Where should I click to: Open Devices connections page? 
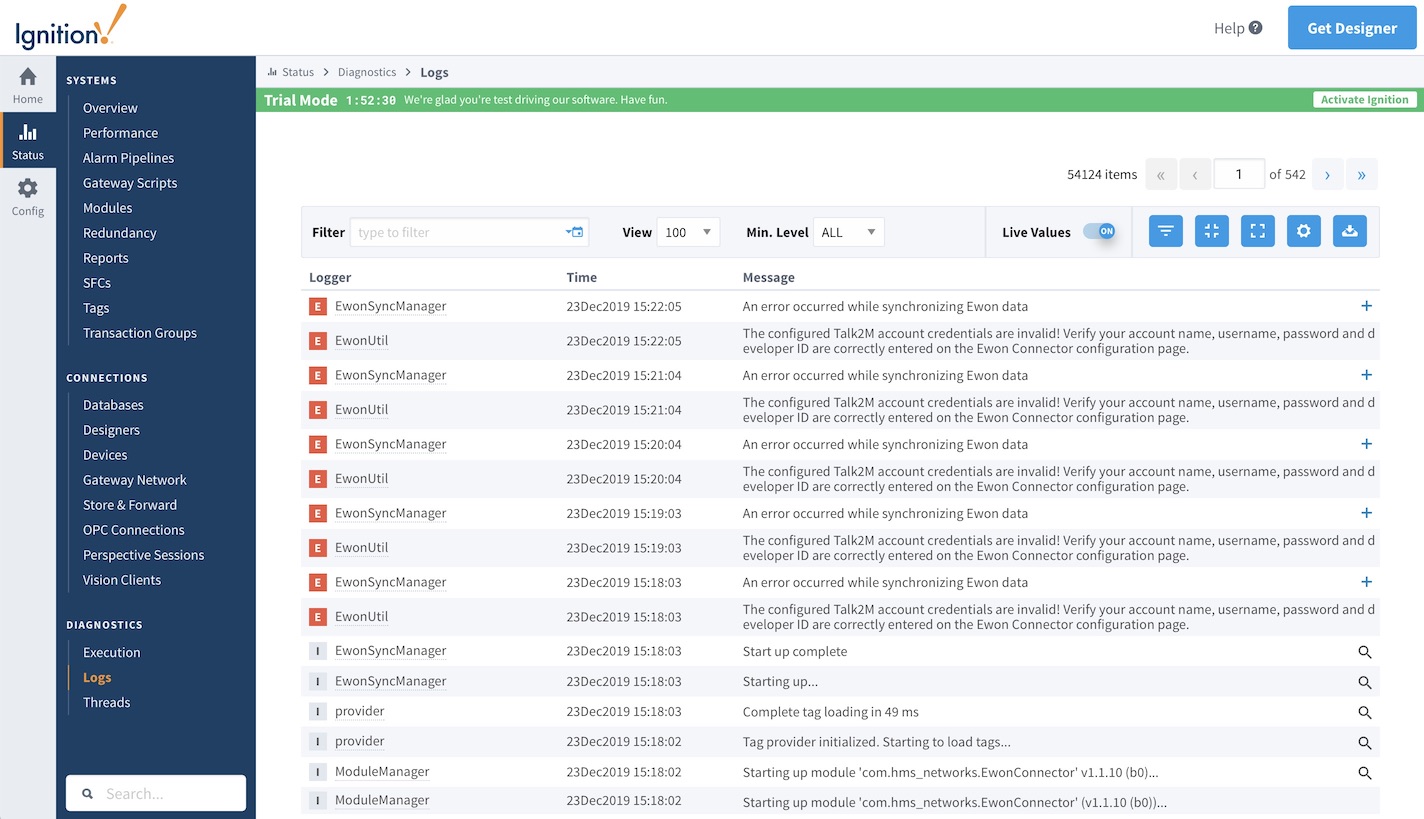click(x=105, y=455)
